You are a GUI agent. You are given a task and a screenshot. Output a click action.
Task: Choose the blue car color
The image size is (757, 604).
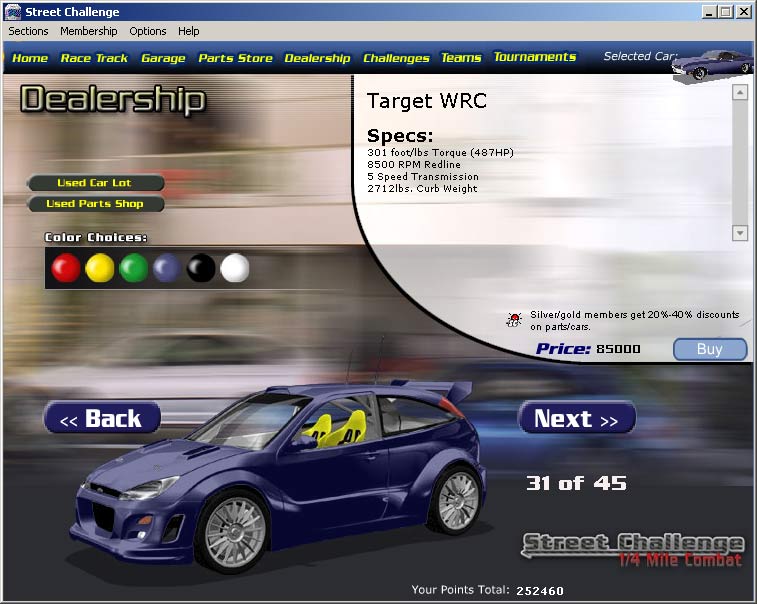coord(167,268)
